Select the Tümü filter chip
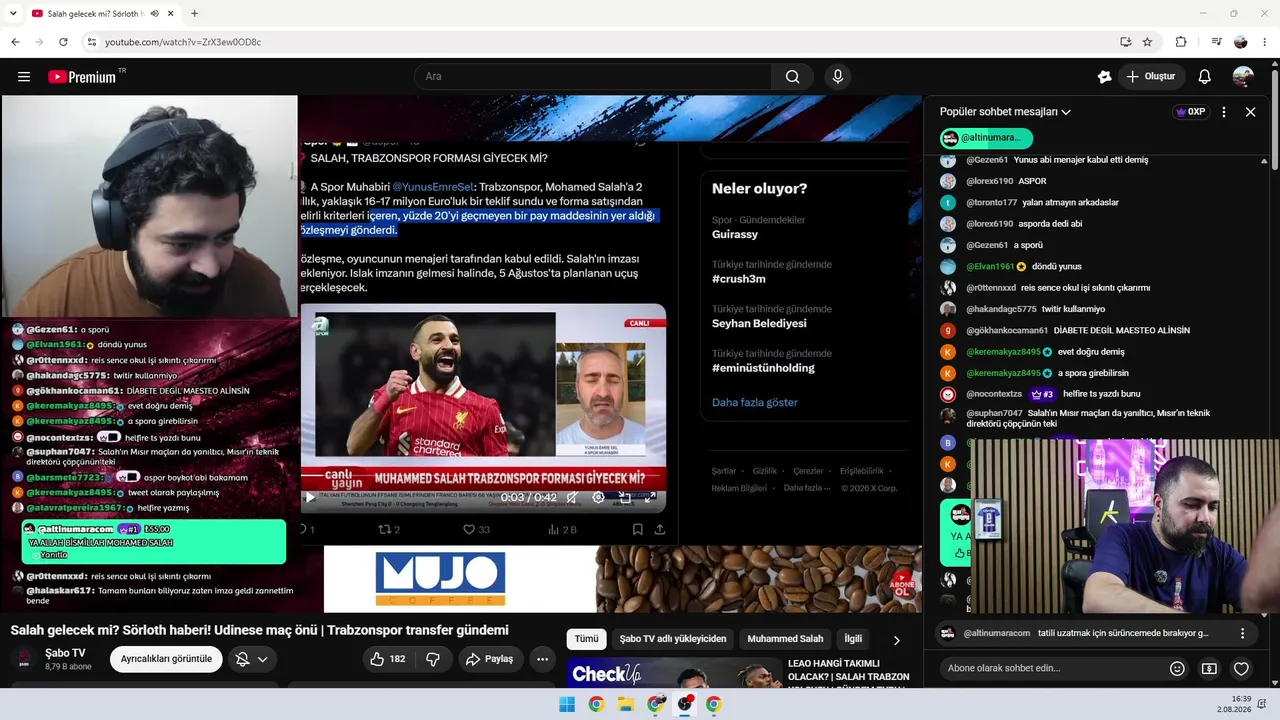1280x720 pixels. click(586, 639)
